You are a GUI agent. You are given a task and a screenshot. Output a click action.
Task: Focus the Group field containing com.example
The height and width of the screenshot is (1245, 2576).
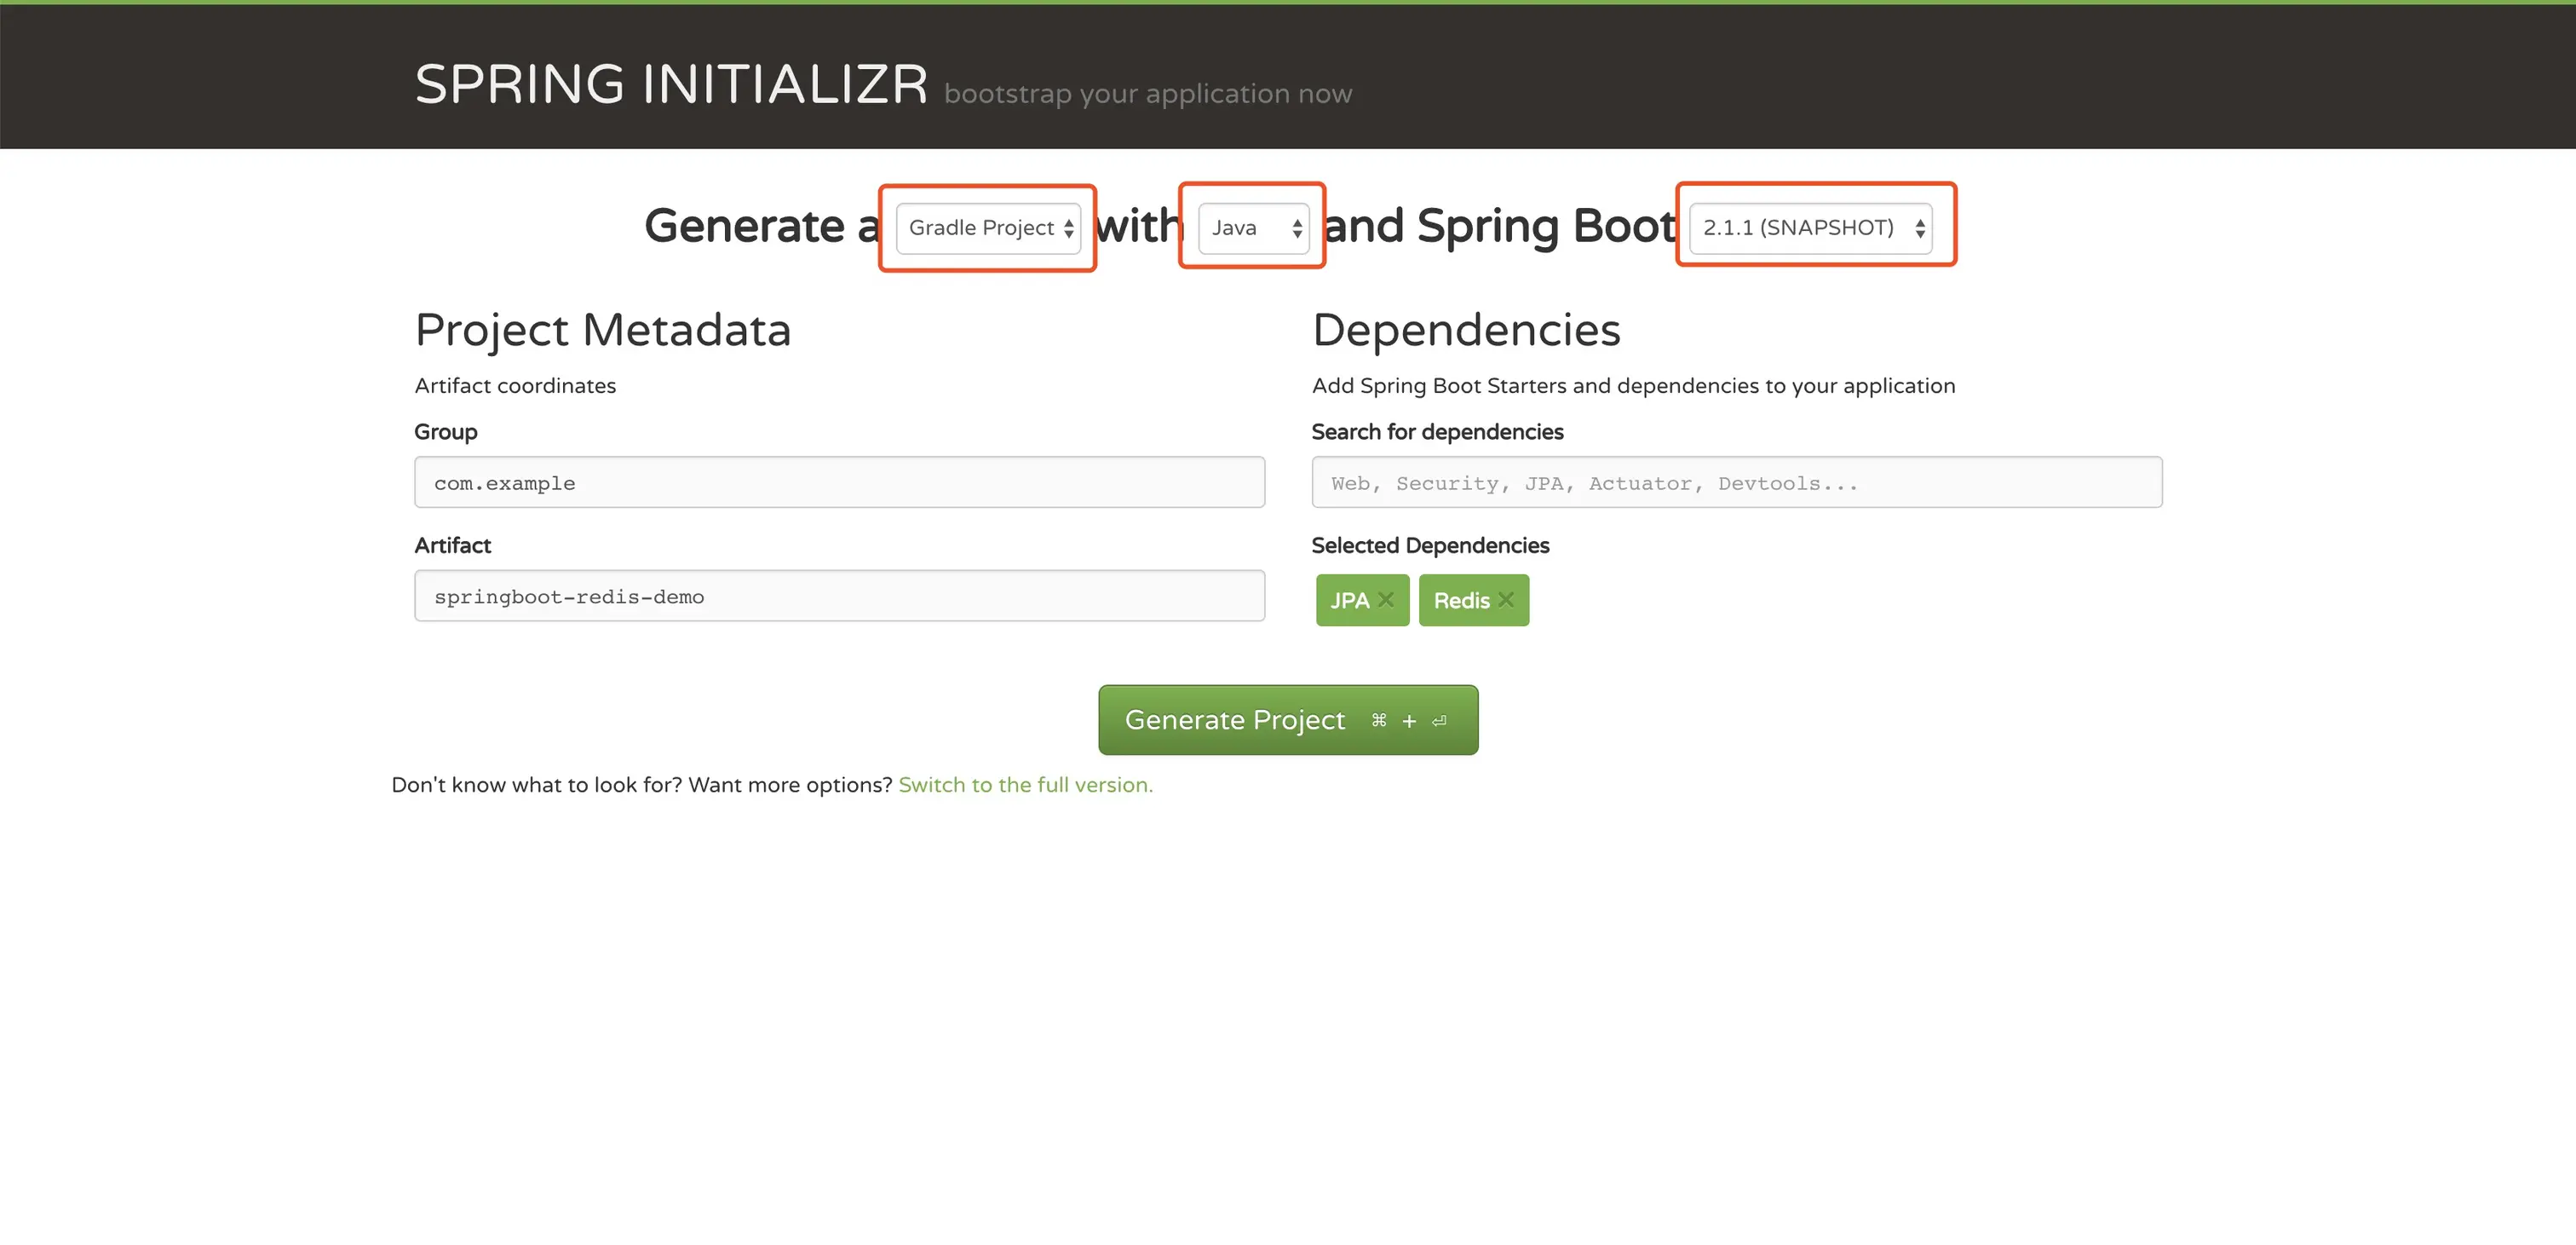[839, 483]
